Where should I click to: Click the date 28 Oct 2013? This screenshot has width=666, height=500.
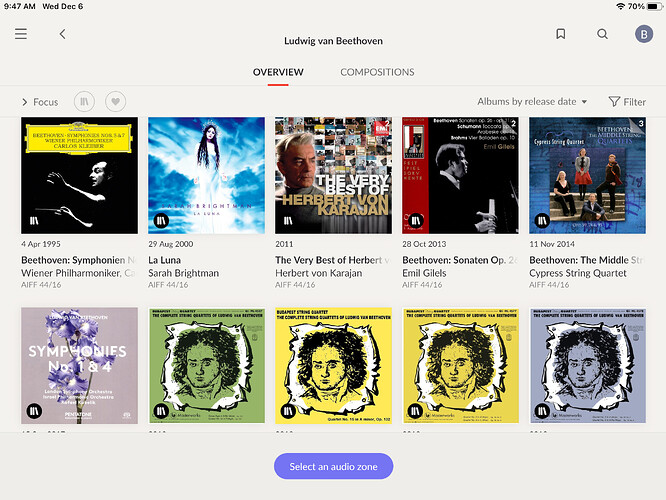point(424,244)
